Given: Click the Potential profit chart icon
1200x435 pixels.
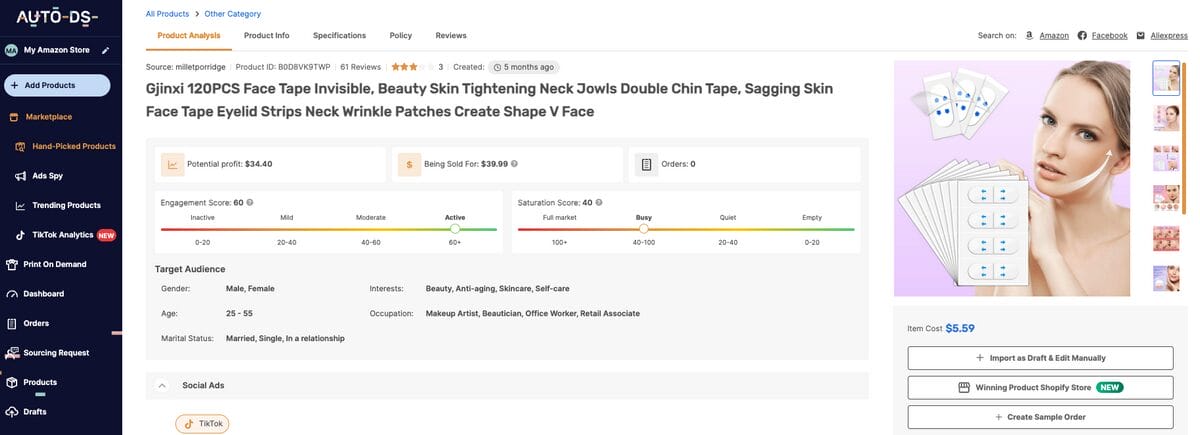Looking at the screenshot, I should click(172, 164).
